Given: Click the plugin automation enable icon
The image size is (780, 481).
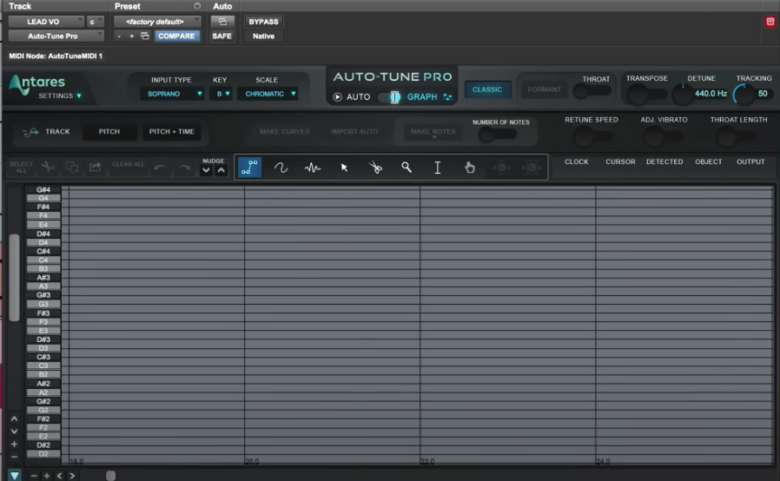Looking at the screenshot, I should (x=222, y=21).
